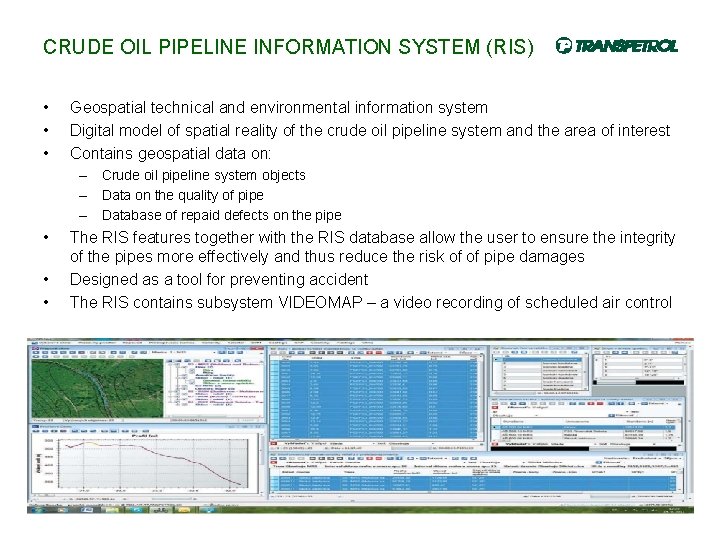Click the 'Contains geospatial data on:' bullet
This screenshot has height=540, width=720.
tap(170, 153)
